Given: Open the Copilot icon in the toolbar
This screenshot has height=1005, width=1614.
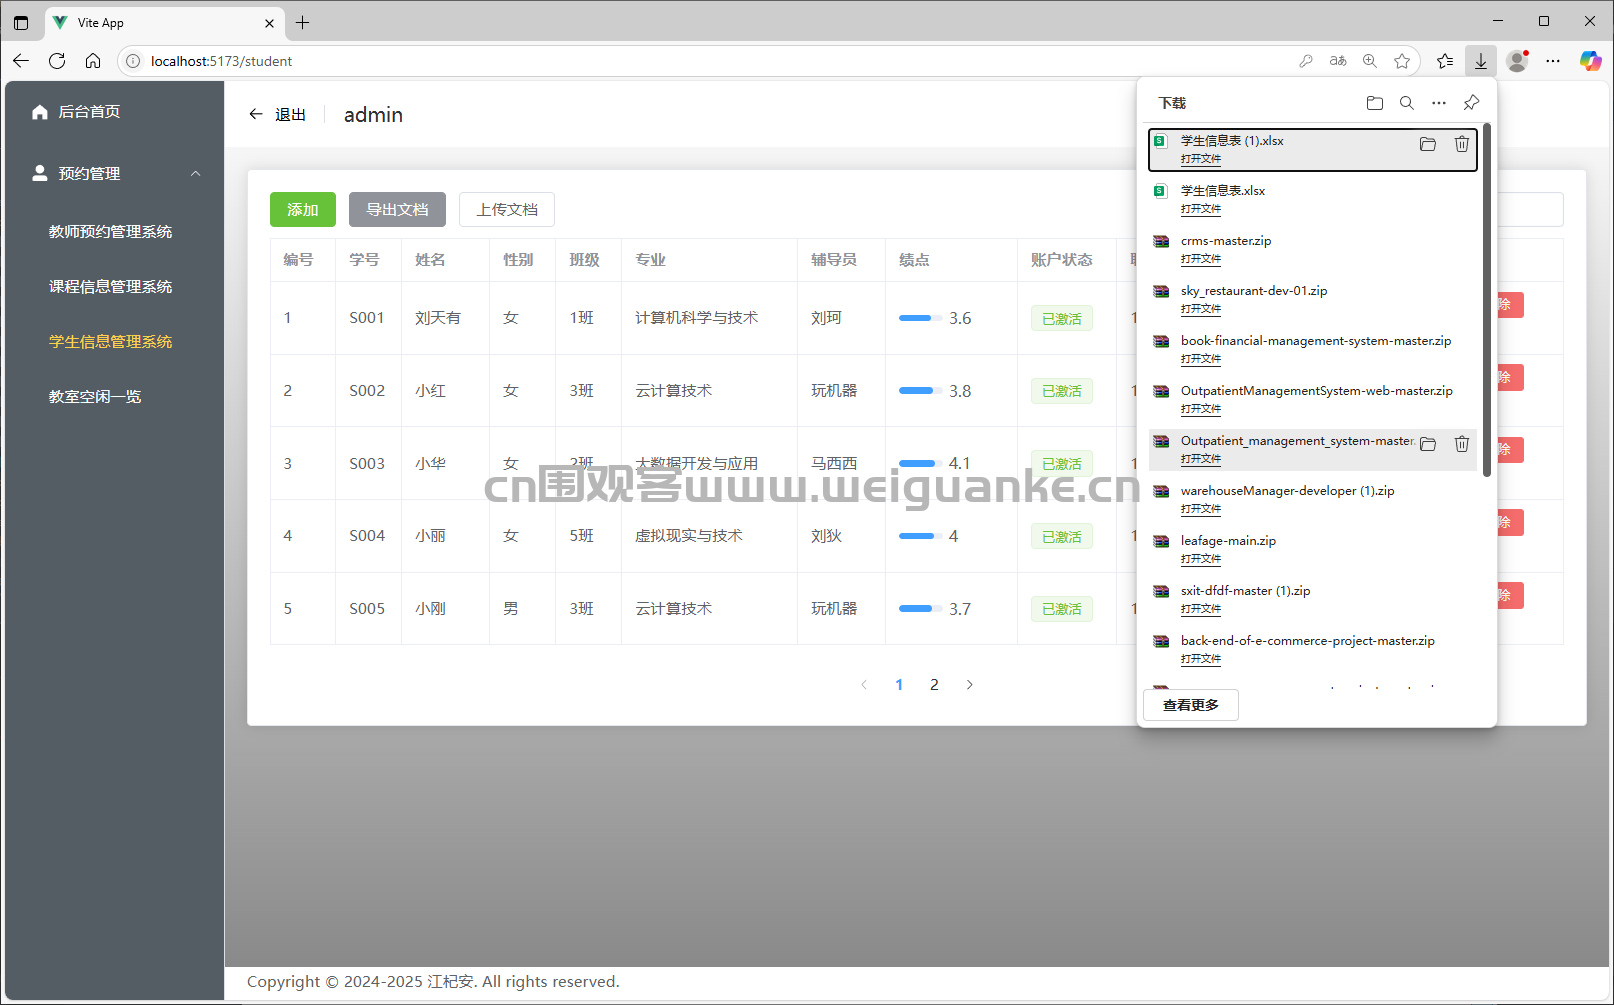Looking at the screenshot, I should click(1589, 61).
